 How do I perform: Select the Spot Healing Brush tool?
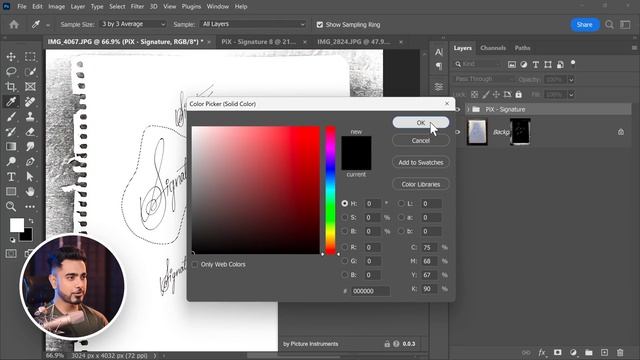(30, 102)
